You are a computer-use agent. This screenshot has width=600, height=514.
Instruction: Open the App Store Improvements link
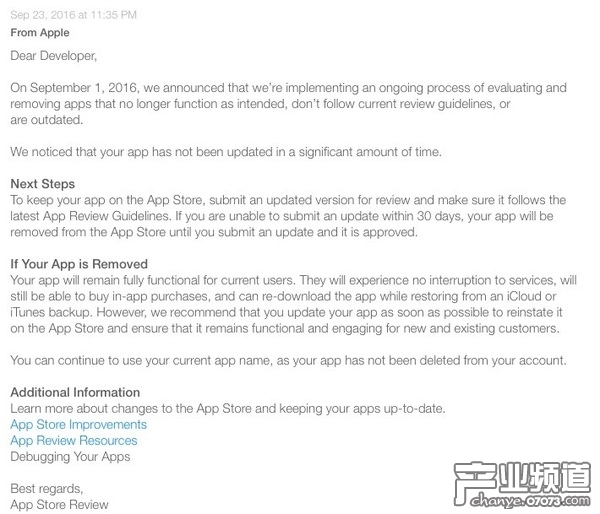pos(78,424)
